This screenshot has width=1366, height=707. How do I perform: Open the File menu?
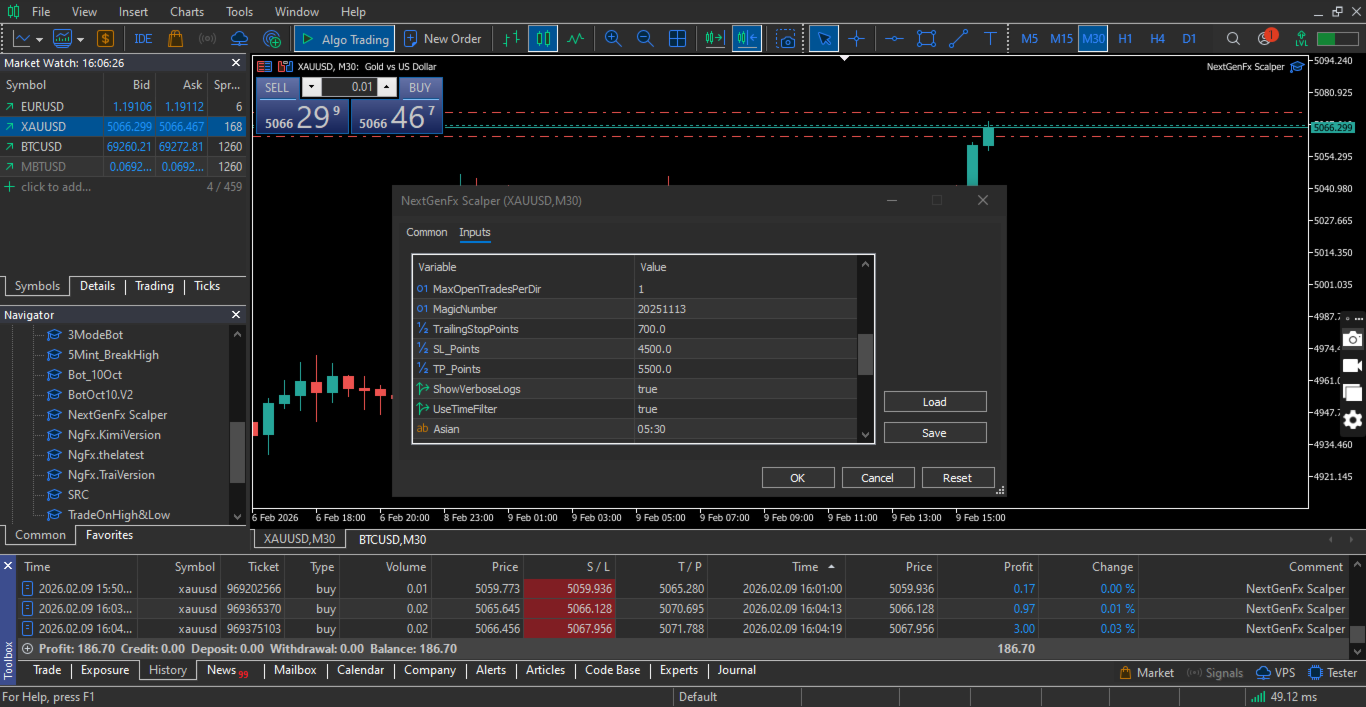point(41,12)
